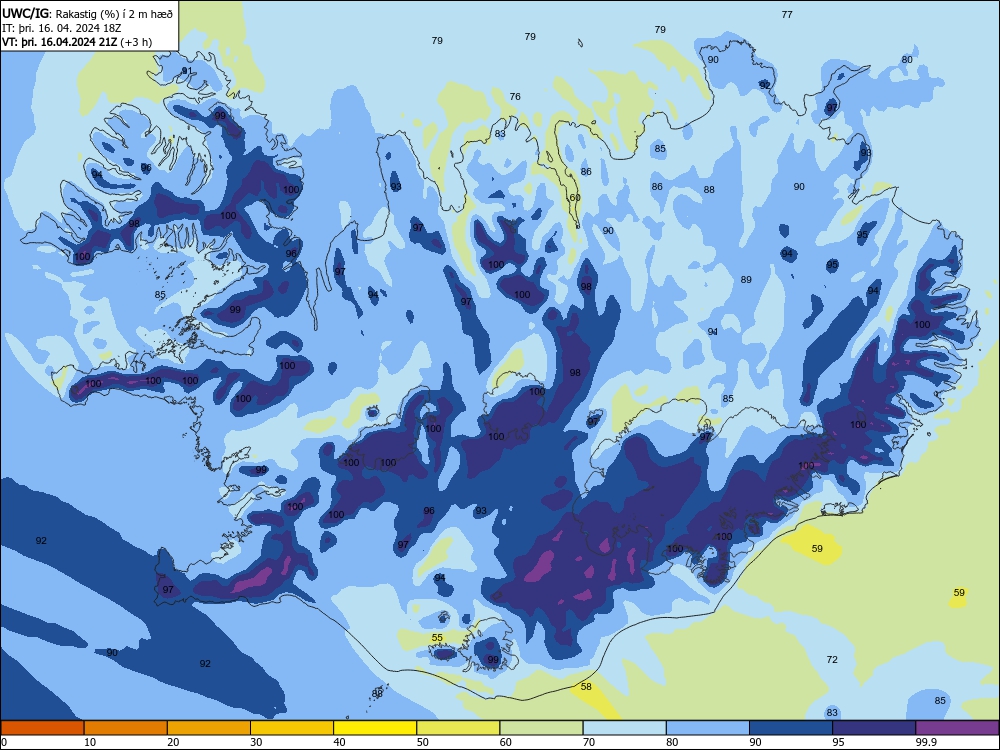The image size is (1000, 750).
Task: Click the color scale tick label '50'
Action: pos(422,742)
